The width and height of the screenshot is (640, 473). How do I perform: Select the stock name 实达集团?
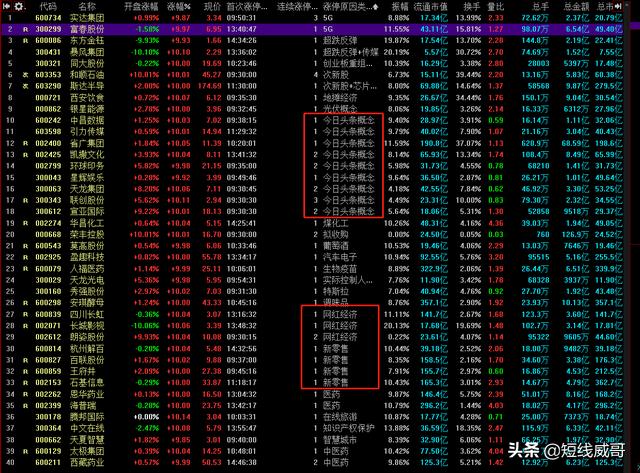87,18
